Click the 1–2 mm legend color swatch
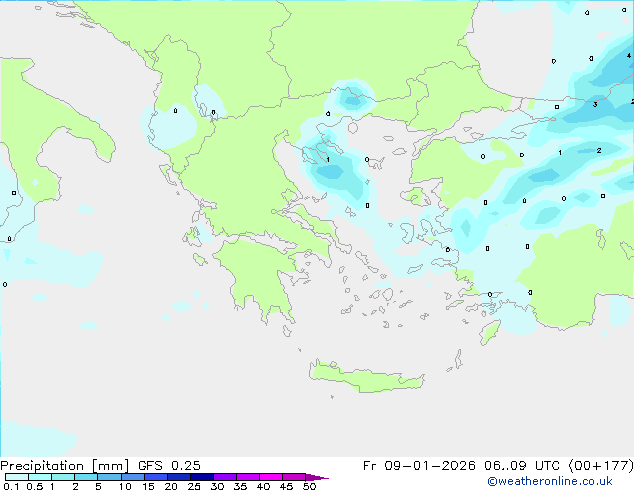The height and width of the screenshot is (490, 634). (63, 477)
